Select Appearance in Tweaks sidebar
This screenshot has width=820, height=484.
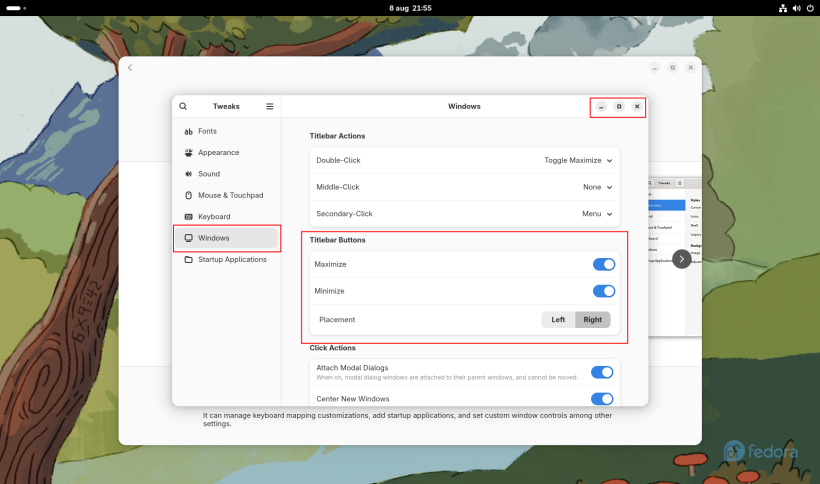(226, 153)
